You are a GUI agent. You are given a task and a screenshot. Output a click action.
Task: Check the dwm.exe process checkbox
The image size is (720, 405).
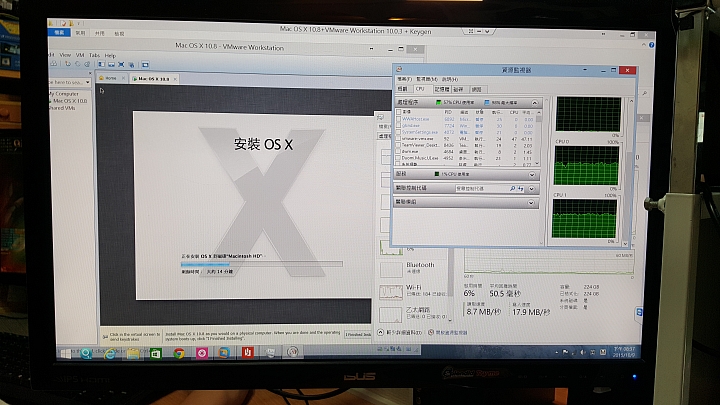coord(399,151)
